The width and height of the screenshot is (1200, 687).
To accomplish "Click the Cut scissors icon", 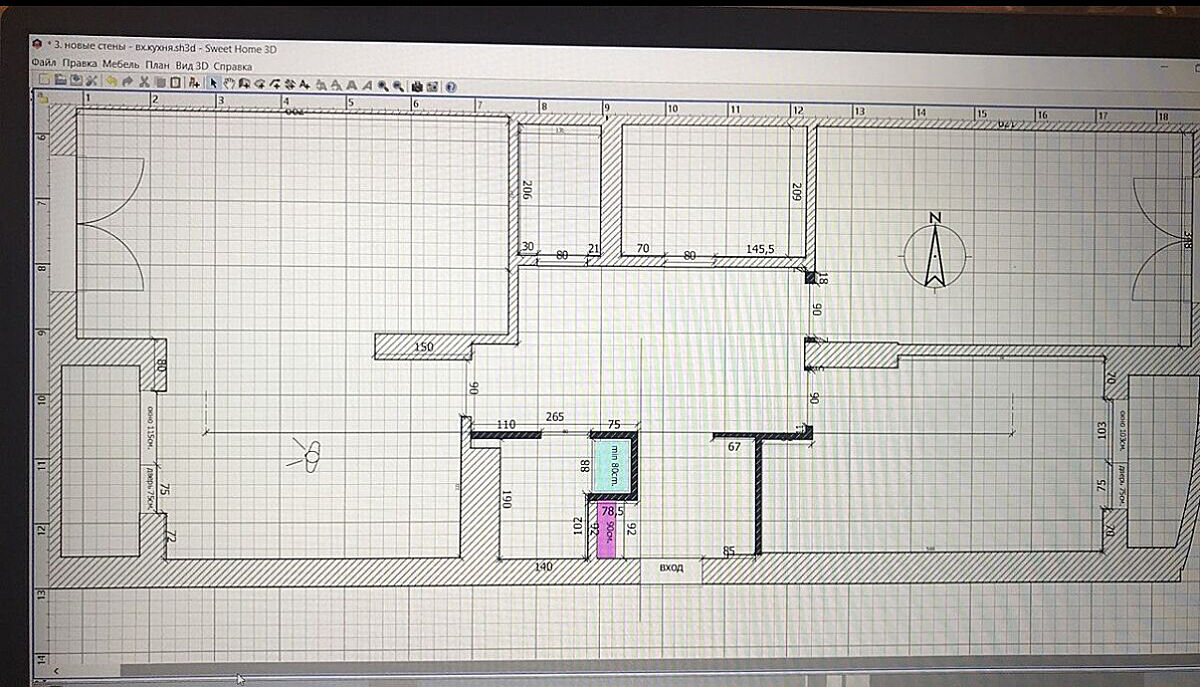I will coord(144,82).
